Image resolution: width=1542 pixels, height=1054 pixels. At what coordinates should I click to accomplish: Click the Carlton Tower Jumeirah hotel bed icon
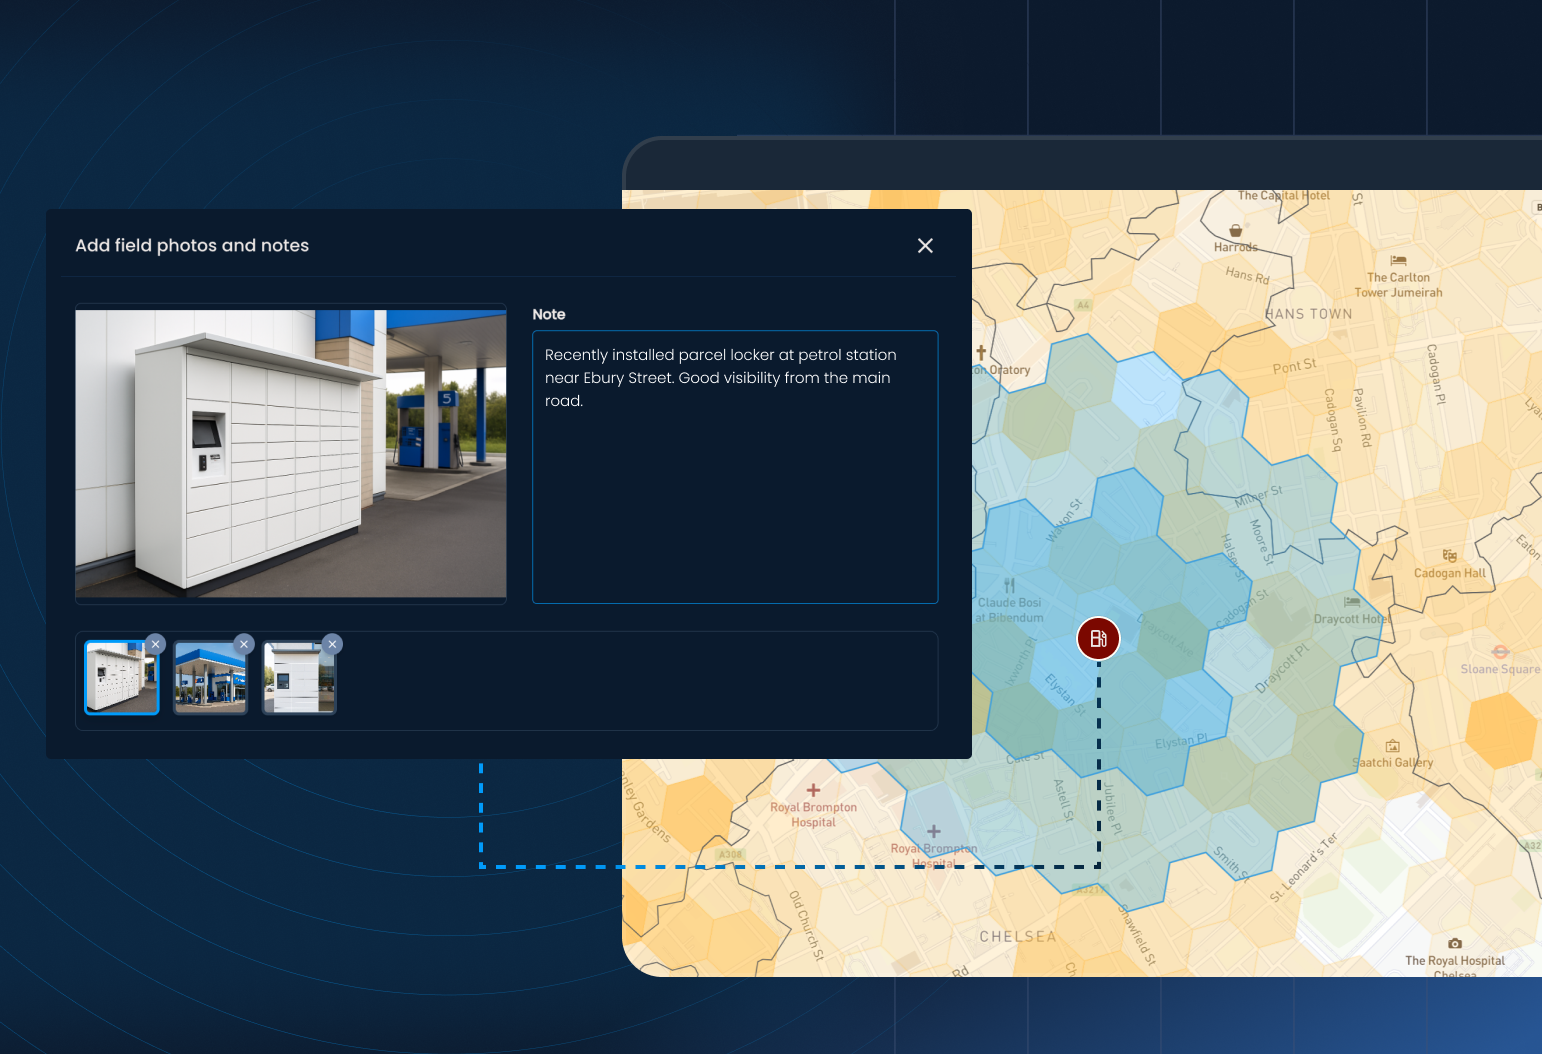click(1398, 261)
